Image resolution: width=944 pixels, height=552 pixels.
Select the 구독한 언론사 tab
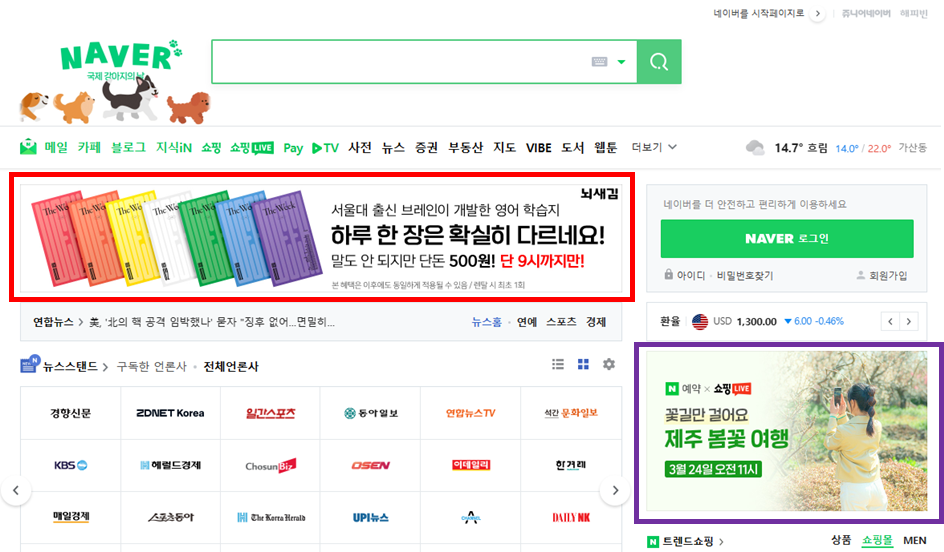click(152, 366)
